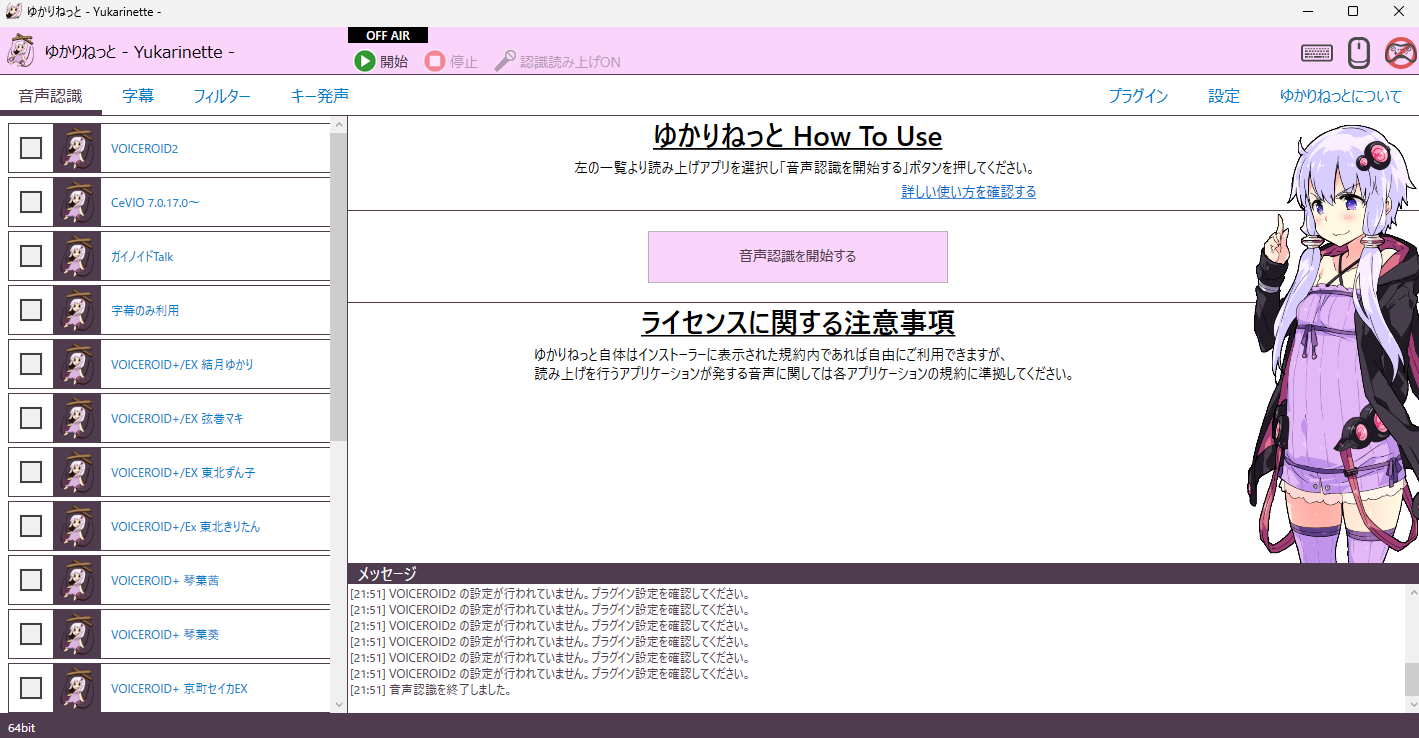The height and width of the screenshot is (738, 1419).
Task: Check the ガイノイドTalk checkbox
Action: (31, 256)
